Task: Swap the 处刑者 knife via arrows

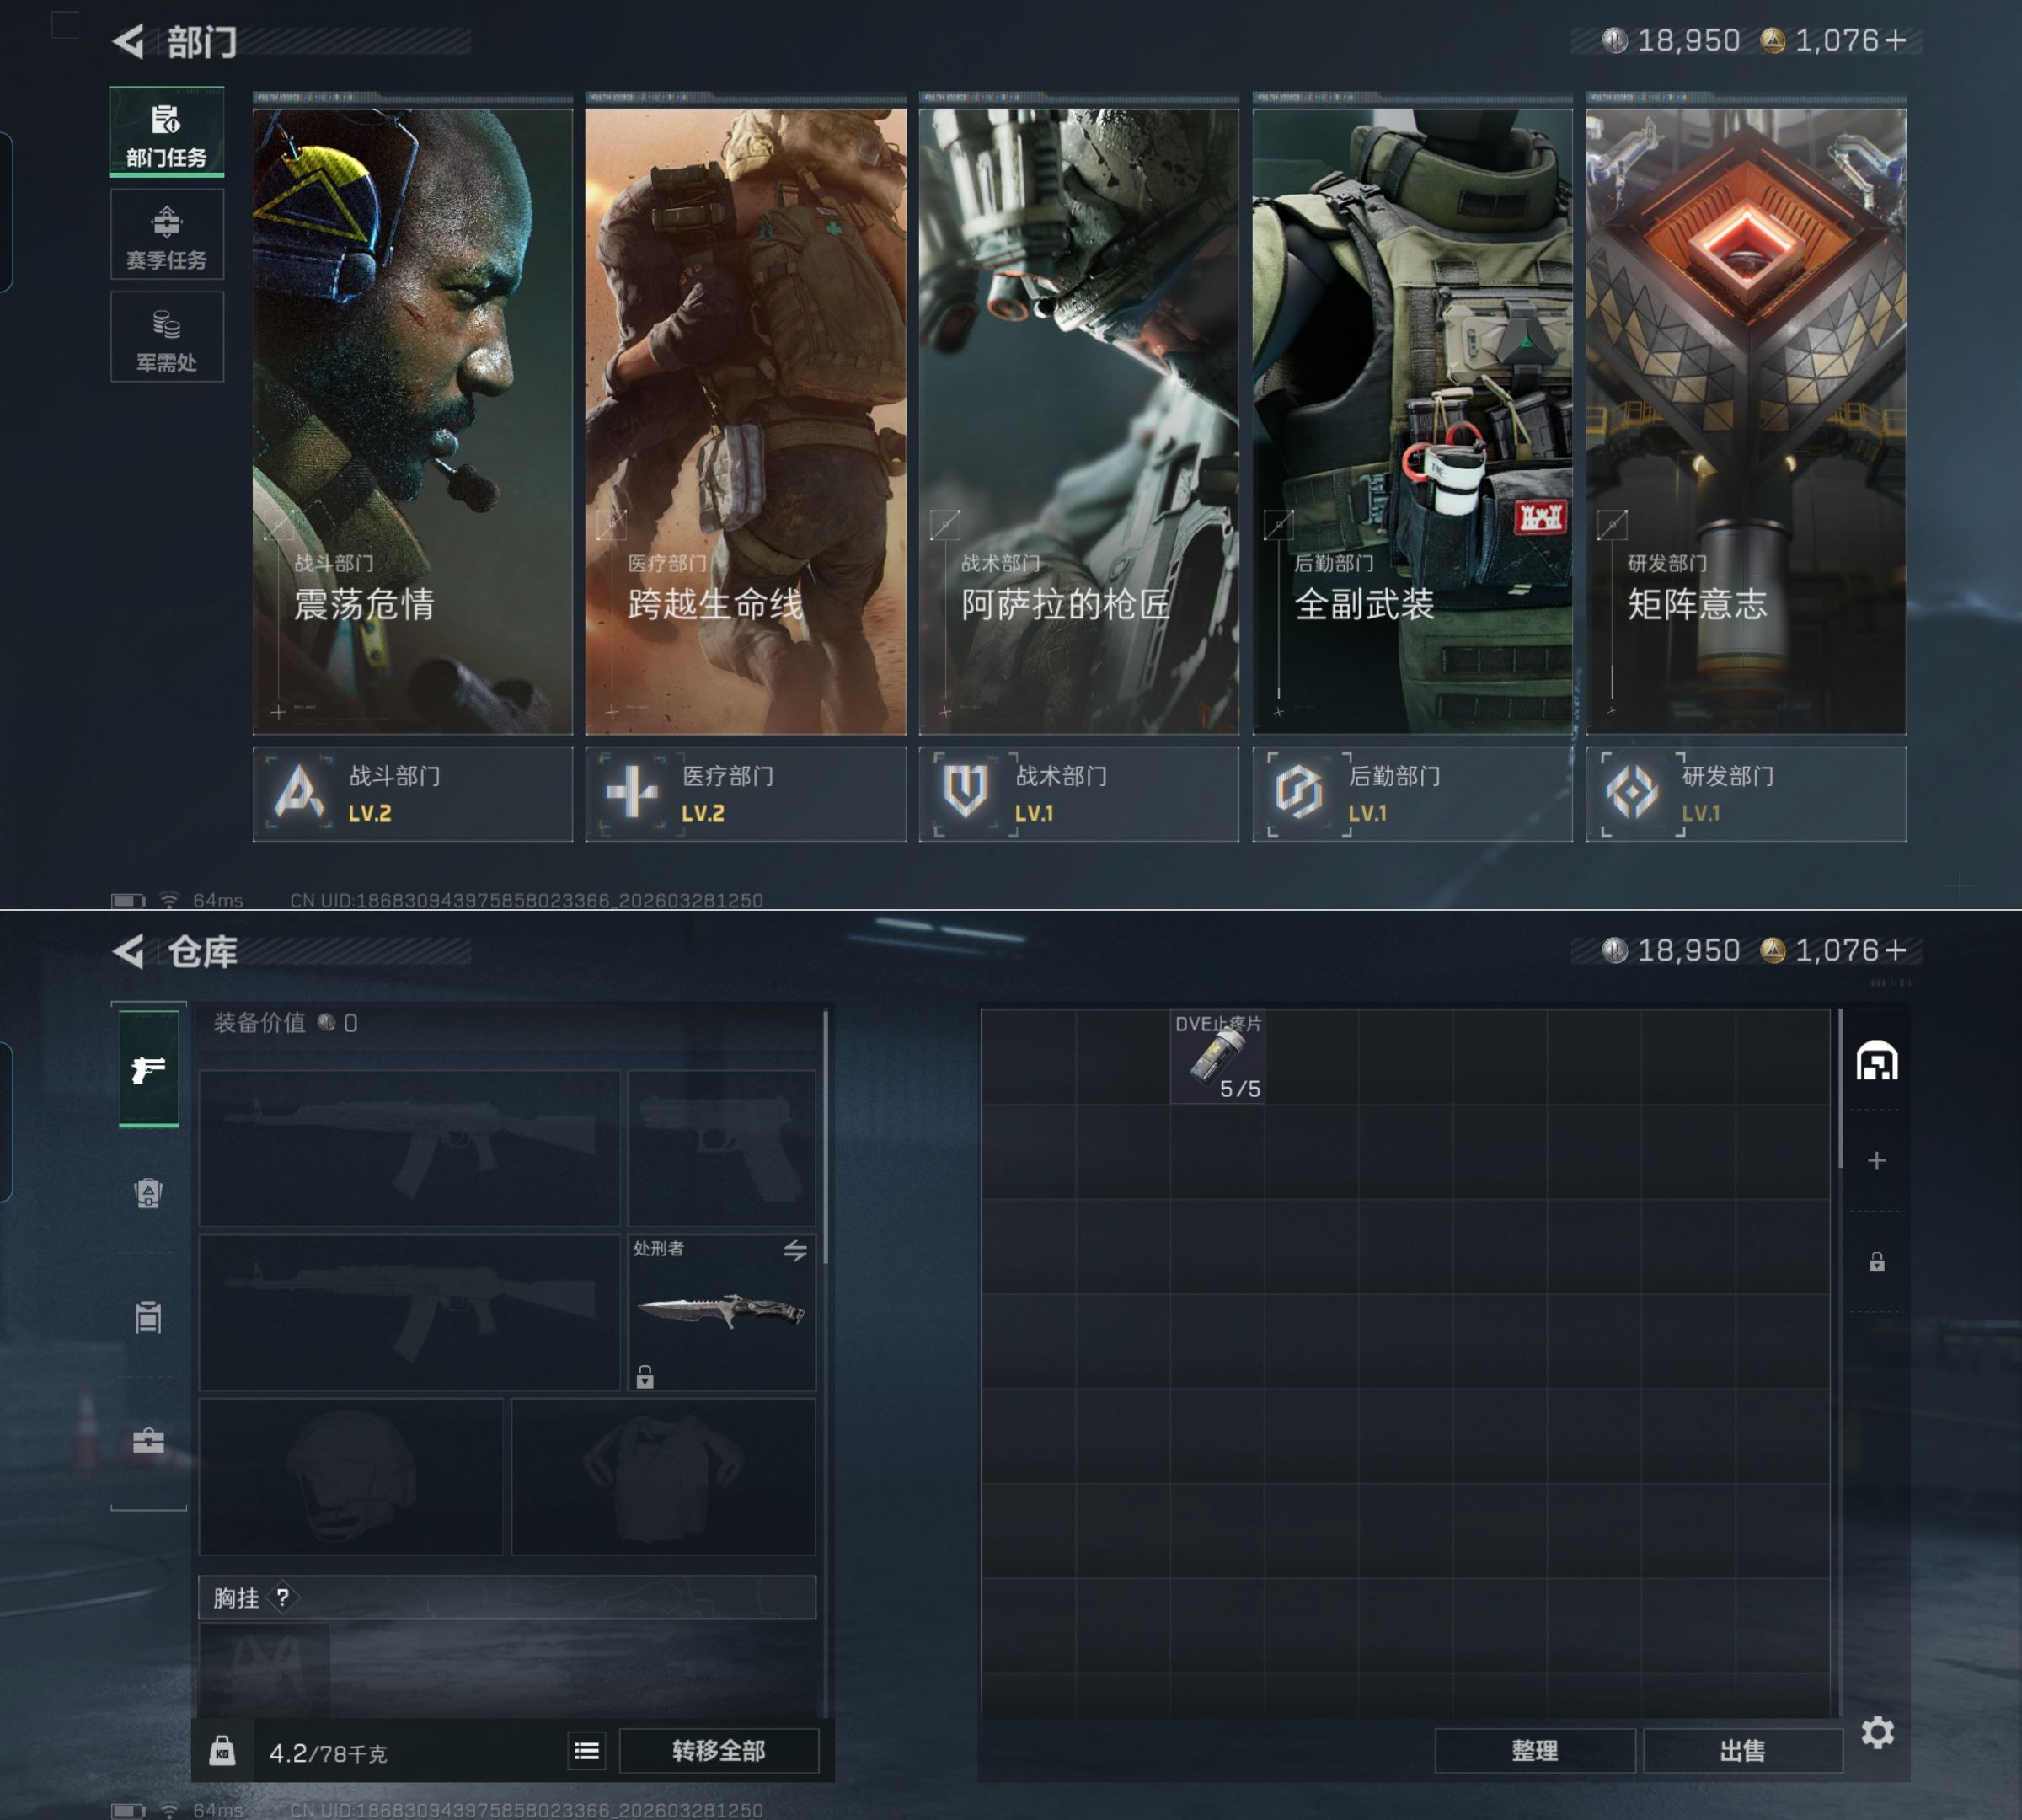Action: coord(795,1250)
